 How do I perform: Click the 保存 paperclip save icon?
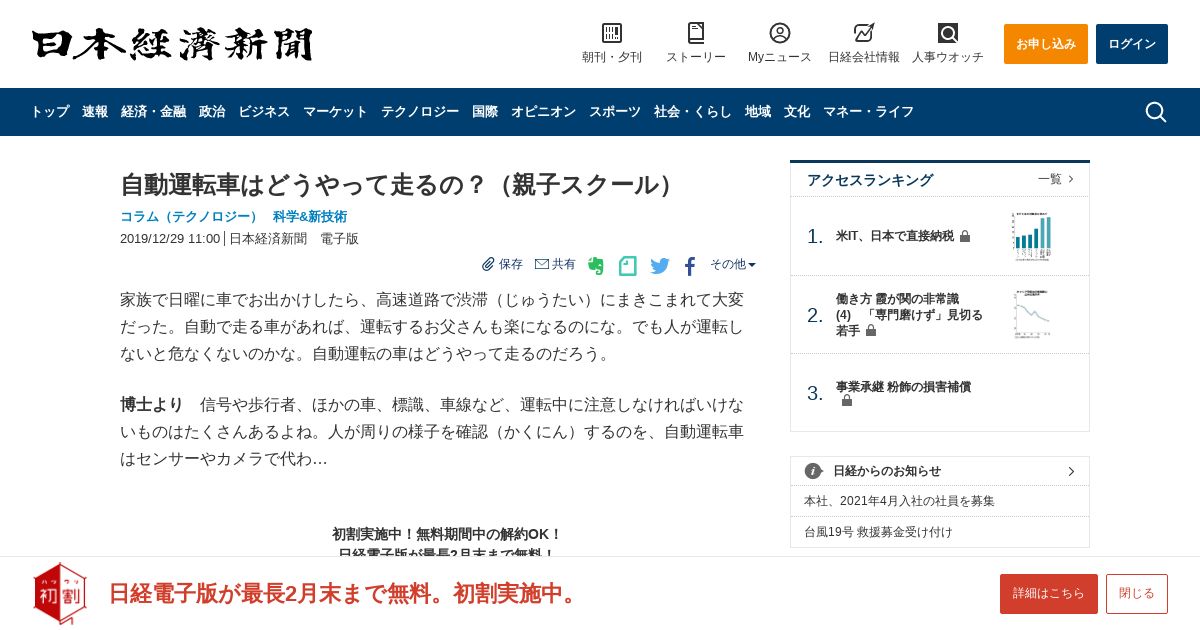(x=489, y=264)
